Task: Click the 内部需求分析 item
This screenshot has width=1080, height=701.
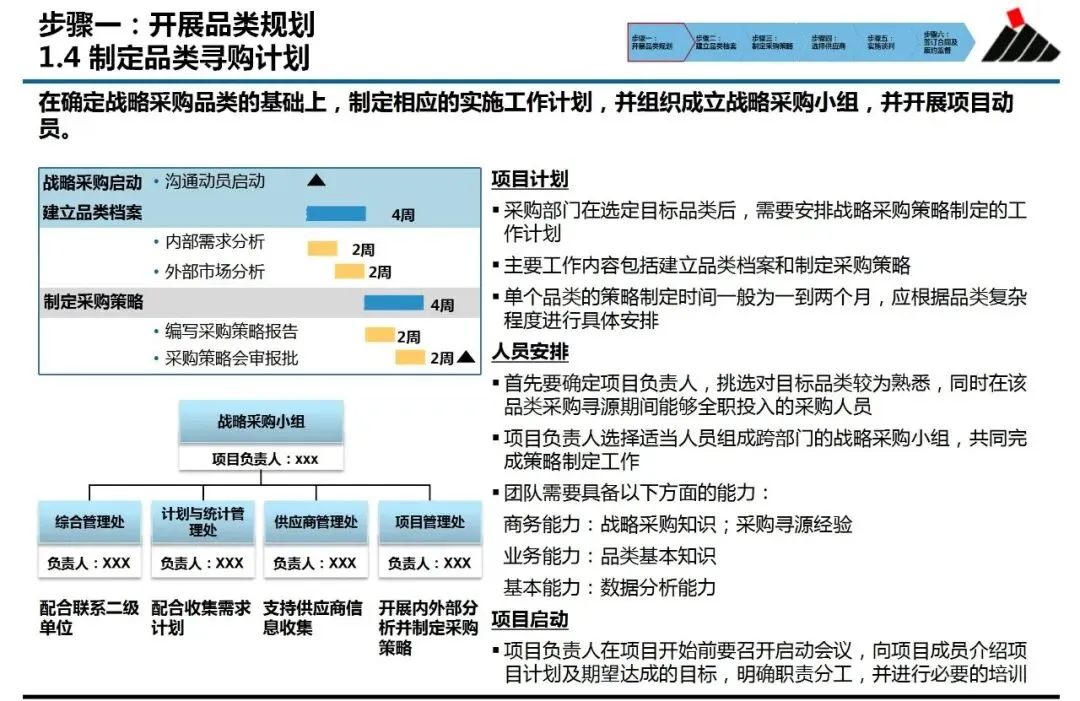Action: pos(215,242)
